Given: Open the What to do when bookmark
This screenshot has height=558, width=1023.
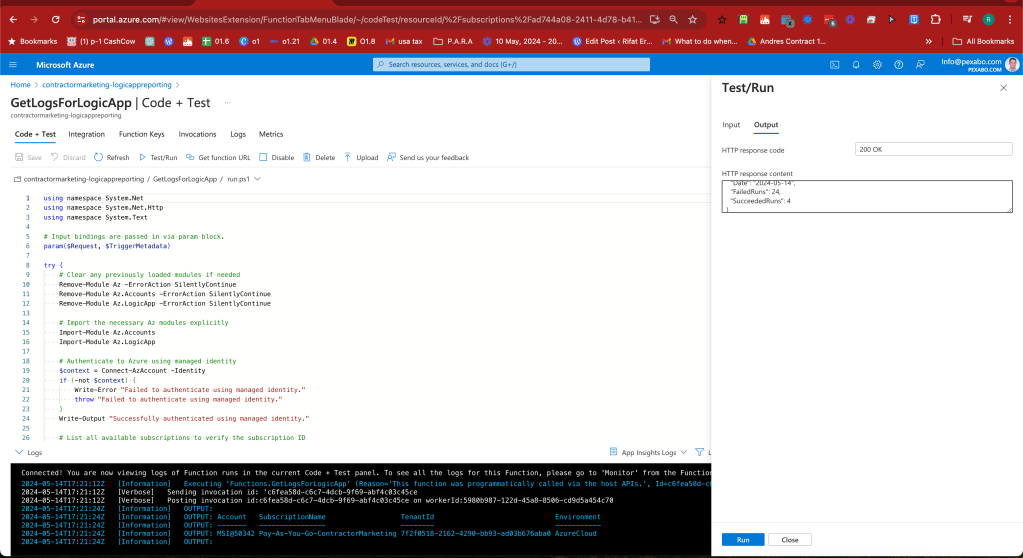Looking at the screenshot, I should [x=699, y=41].
